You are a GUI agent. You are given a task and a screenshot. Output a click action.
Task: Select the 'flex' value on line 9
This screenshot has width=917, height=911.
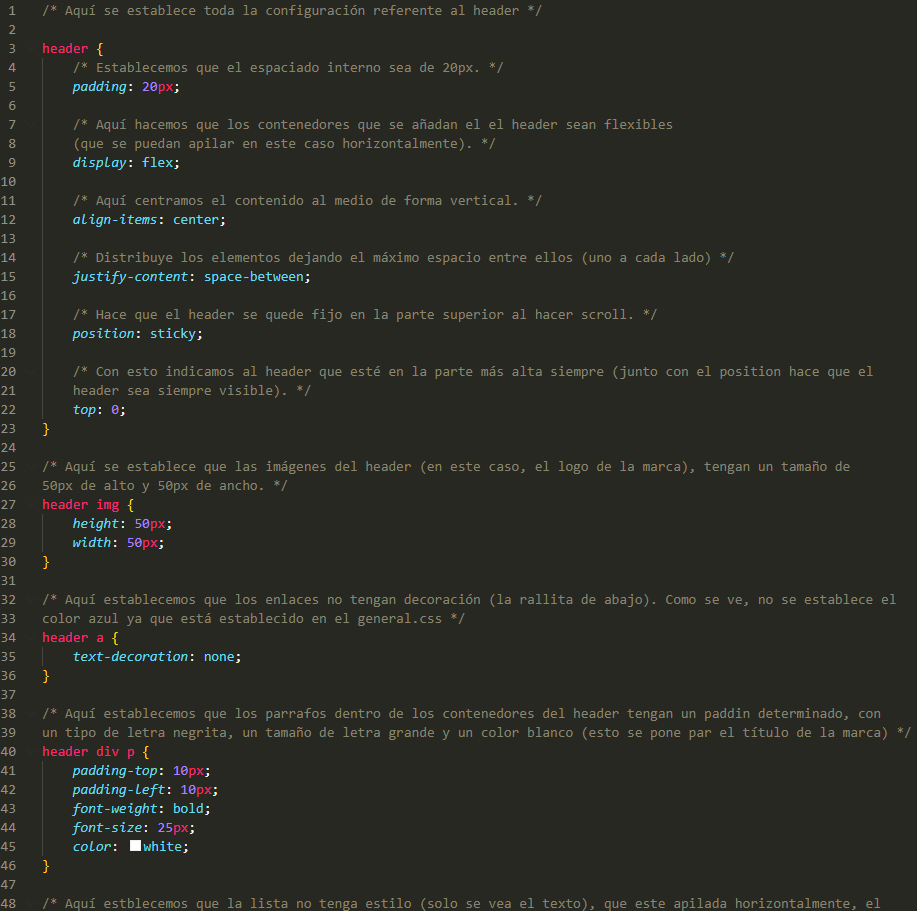coord(157,163)
